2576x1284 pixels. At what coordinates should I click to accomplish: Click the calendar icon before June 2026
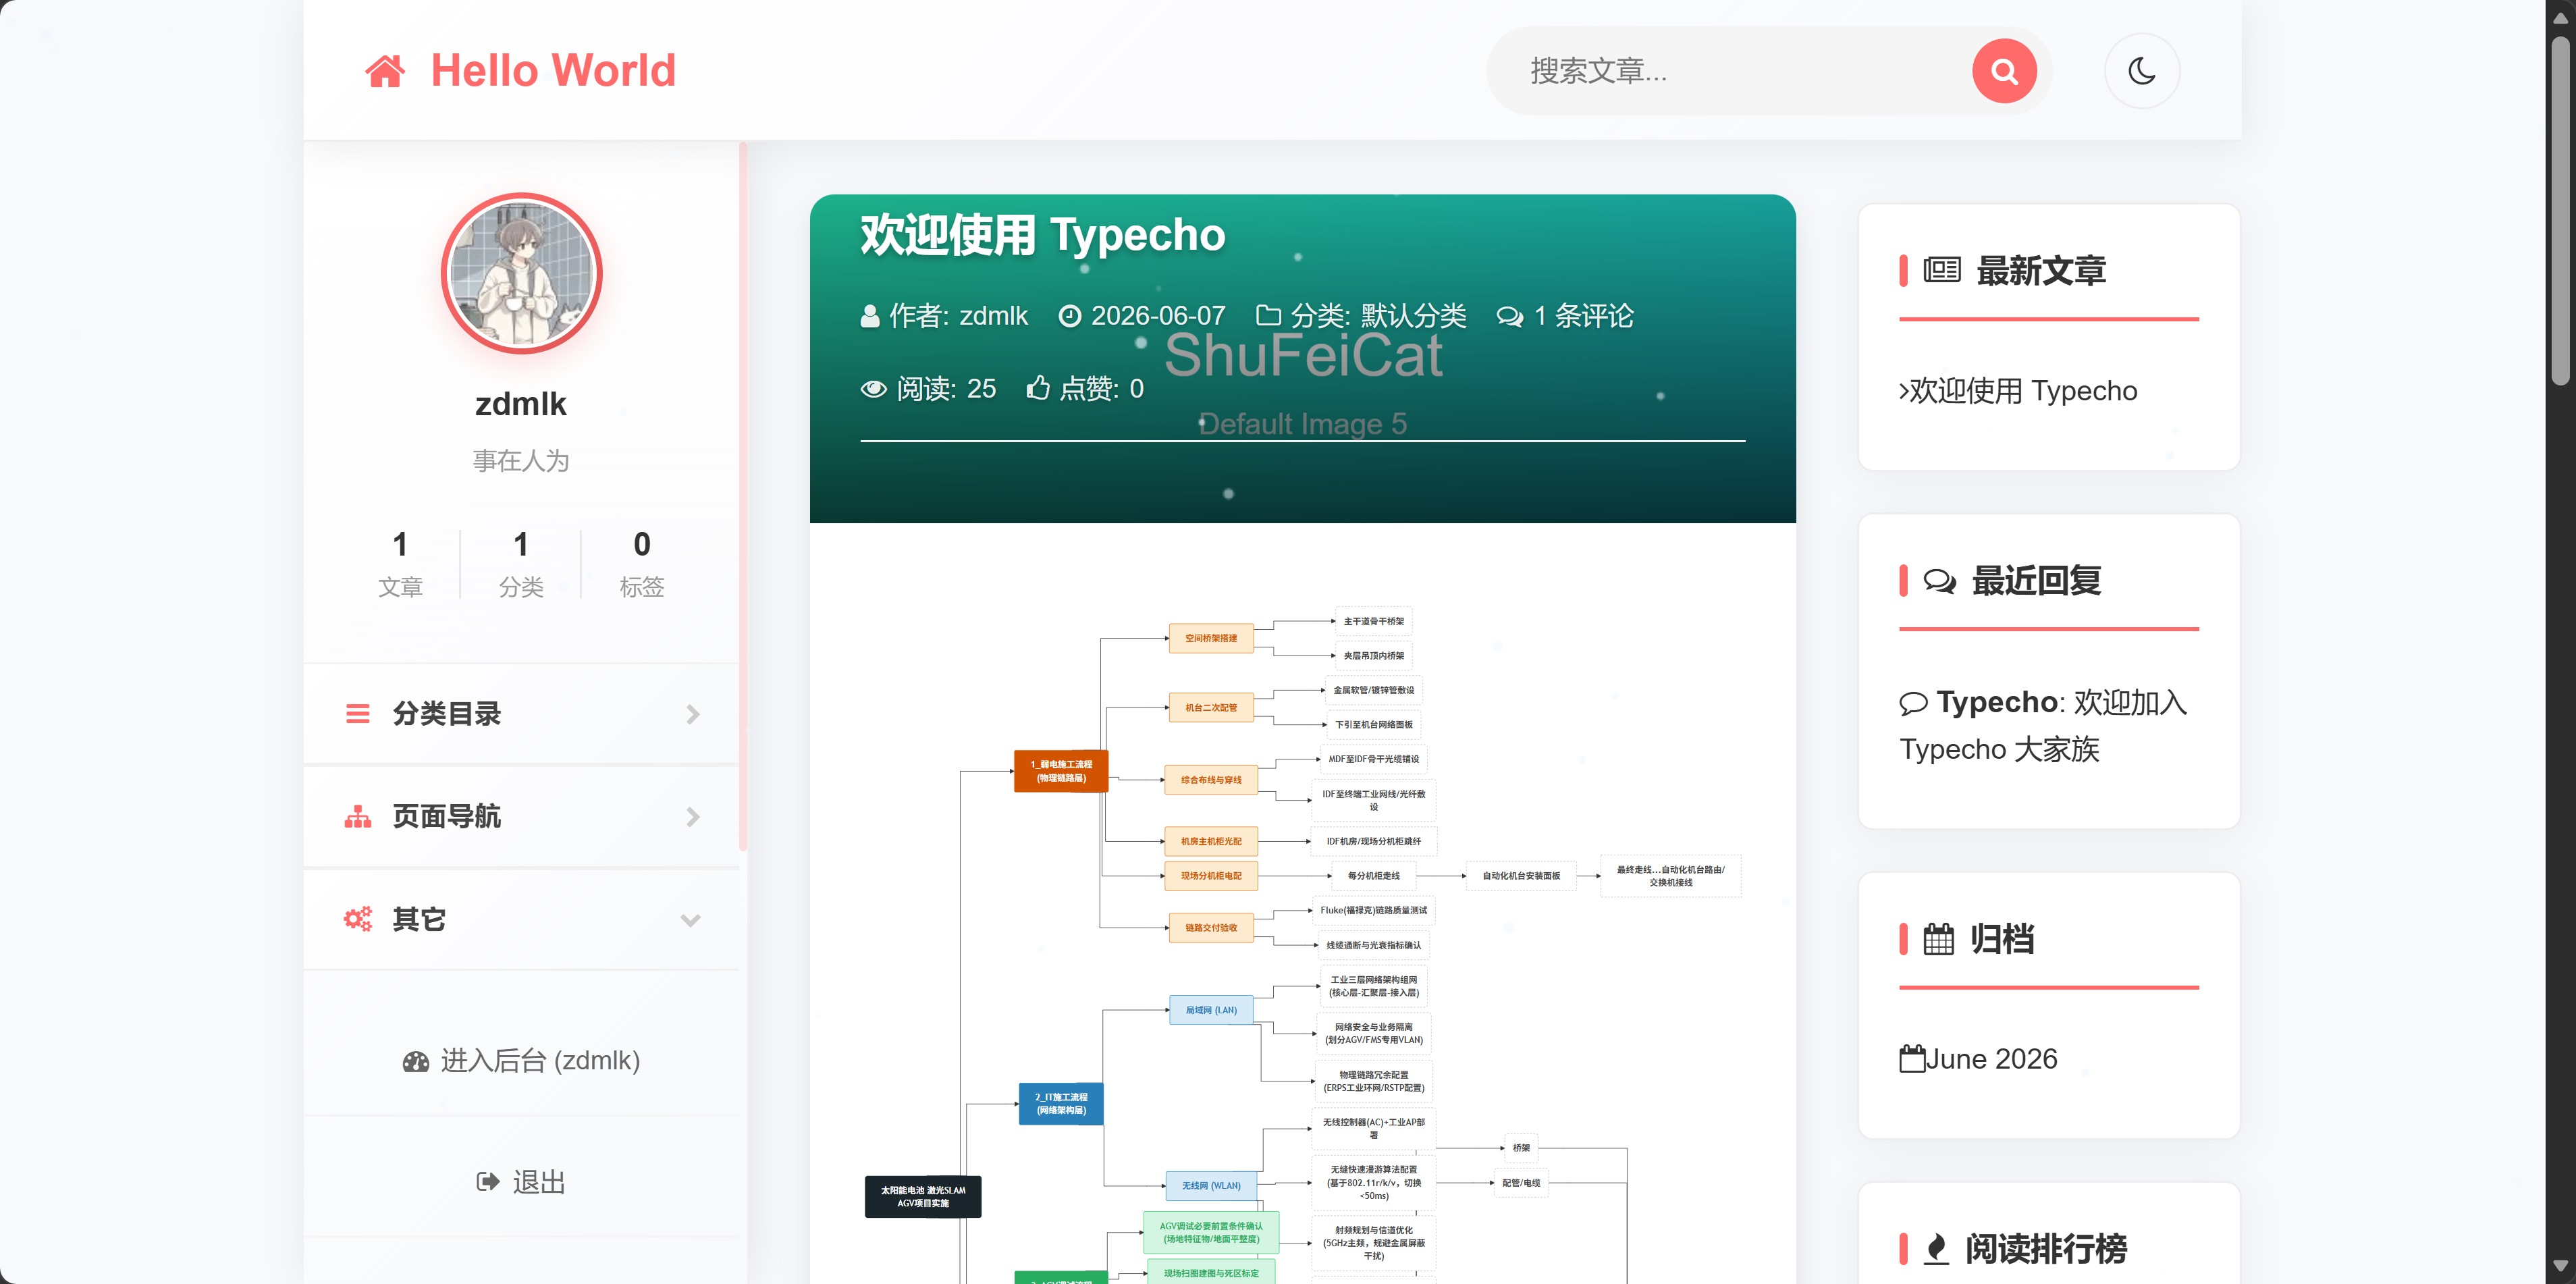(1912, 1059)
